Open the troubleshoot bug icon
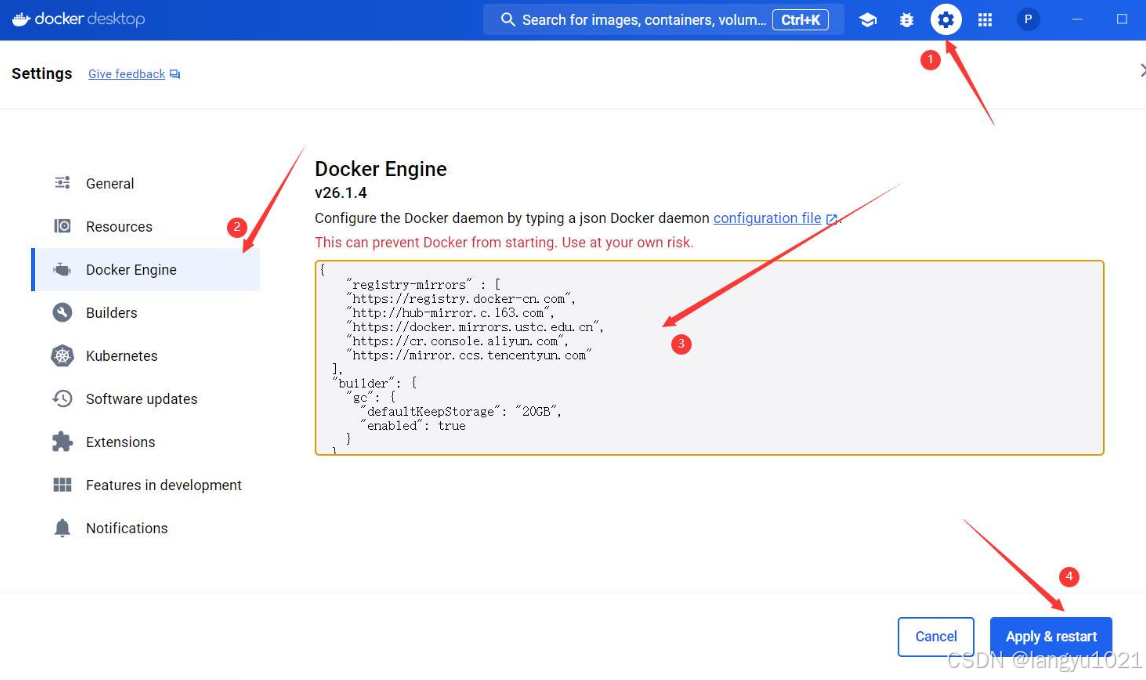 point(906,20)
